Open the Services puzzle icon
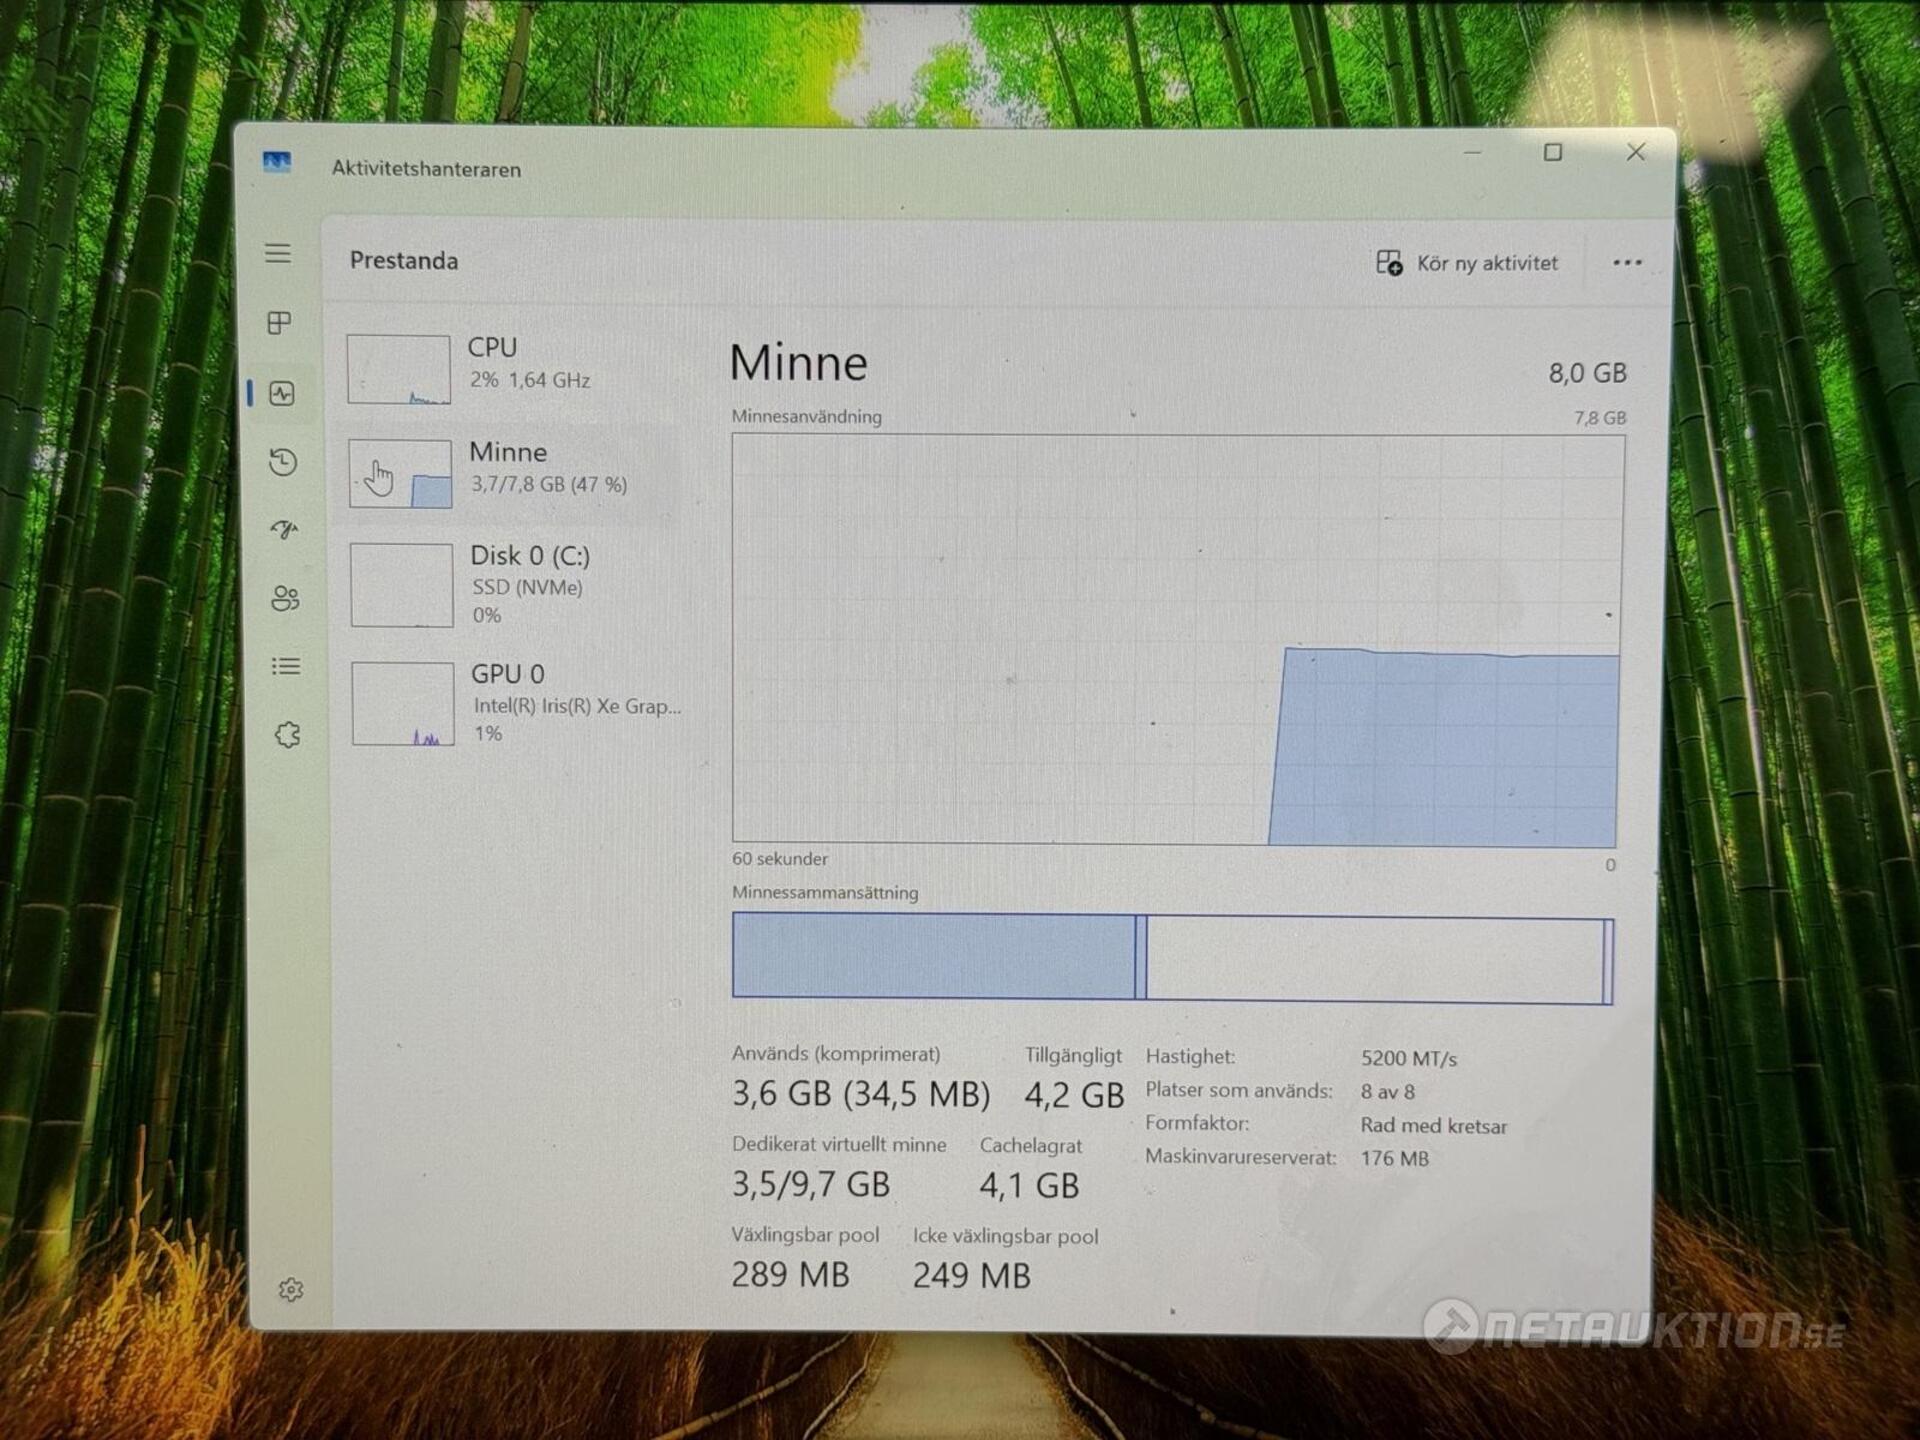This screenshot has height=1440, width=1920. coord(287,735)
